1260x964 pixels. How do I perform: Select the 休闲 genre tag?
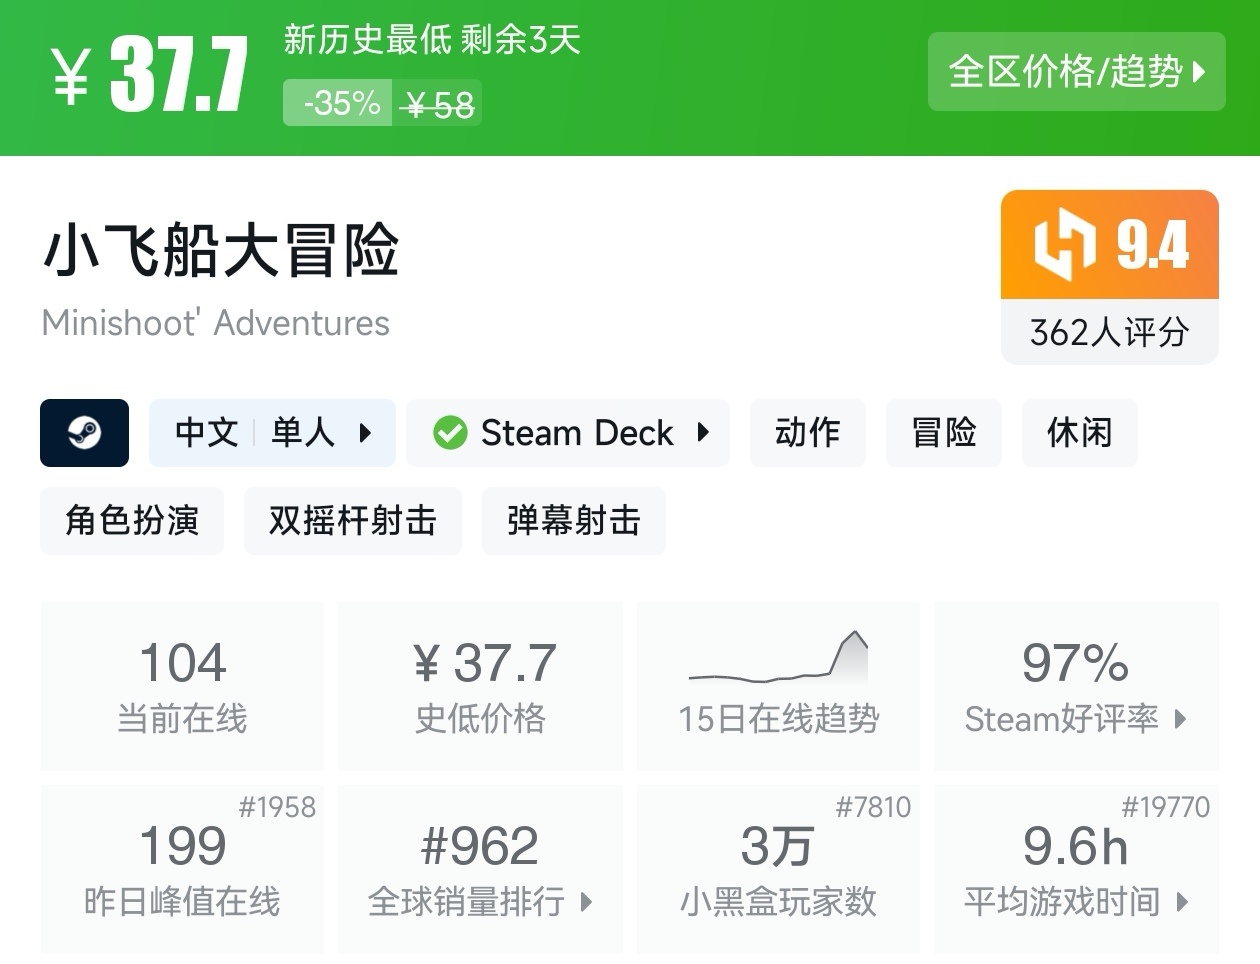click(1079, 433)
